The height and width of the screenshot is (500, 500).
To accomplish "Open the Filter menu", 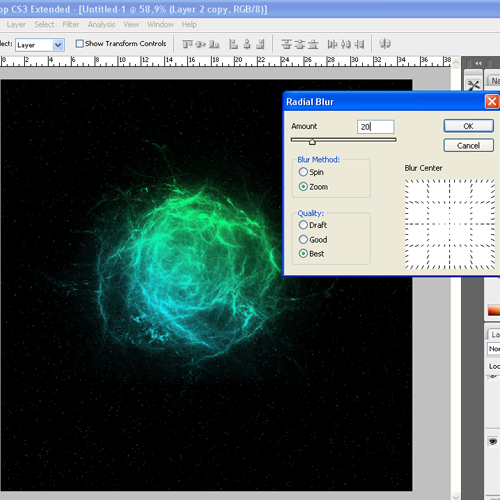I will click(71, 25).
